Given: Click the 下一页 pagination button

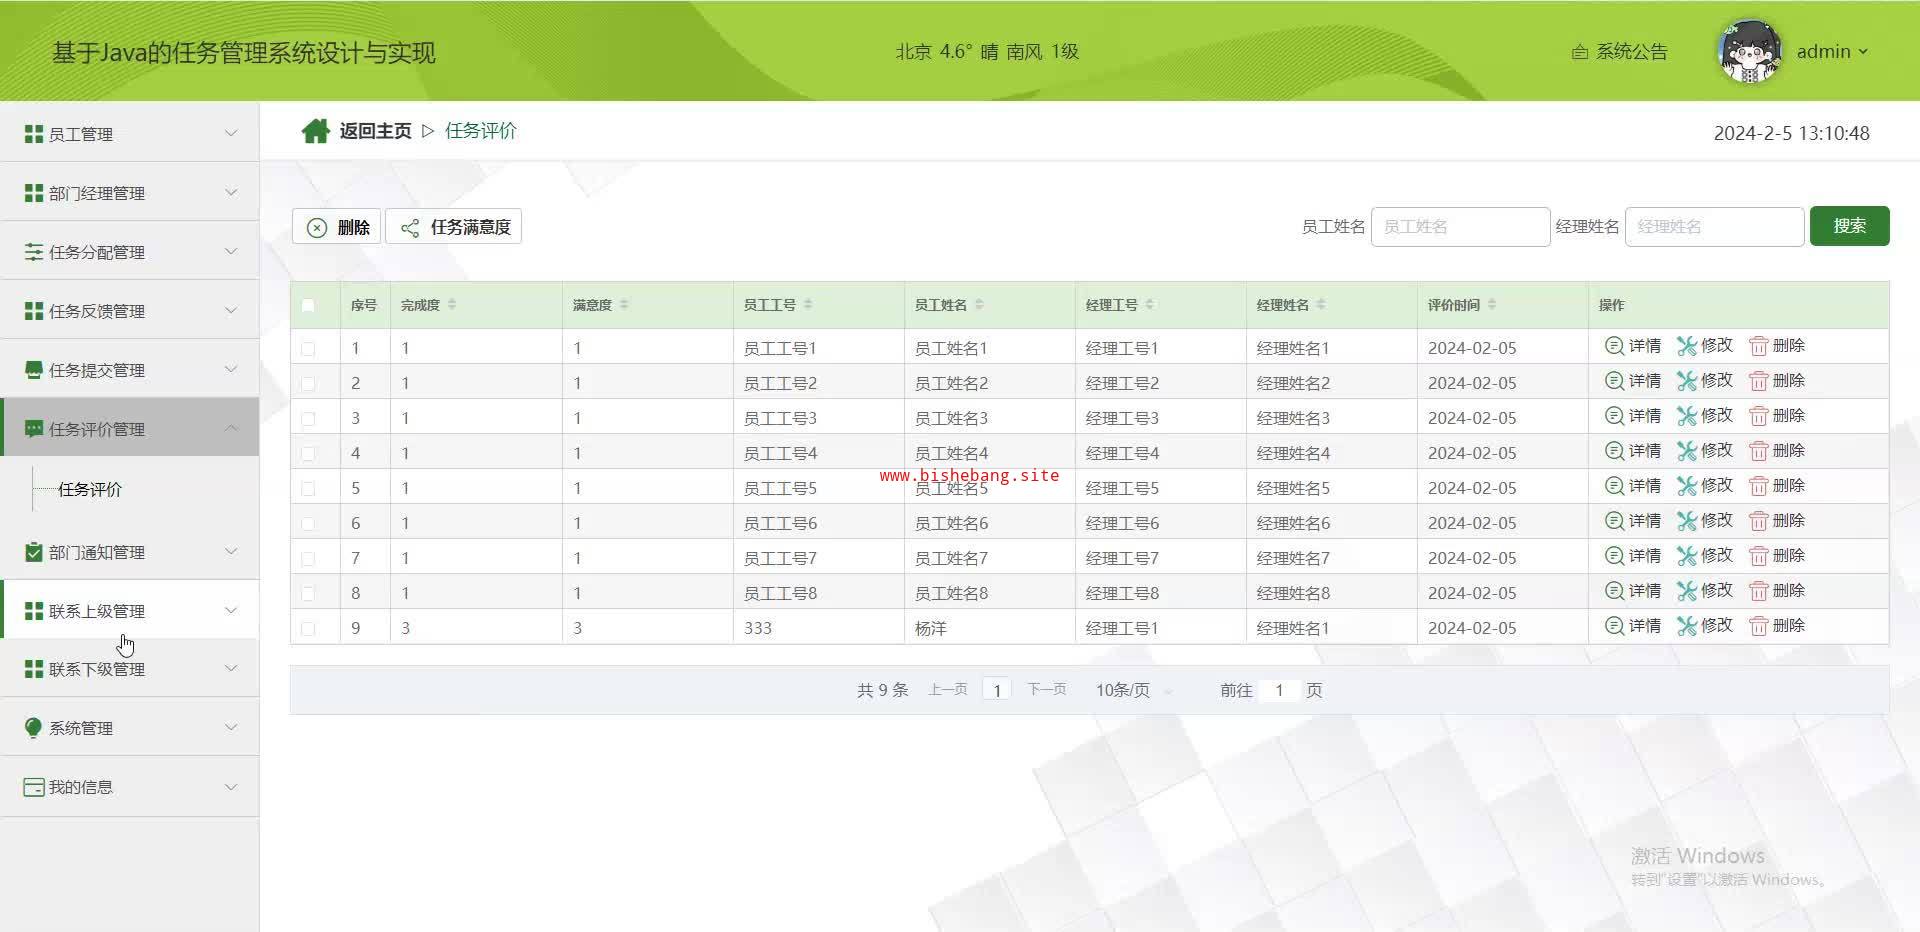Looking at the screenshot, I should [x=1047, y=690].
